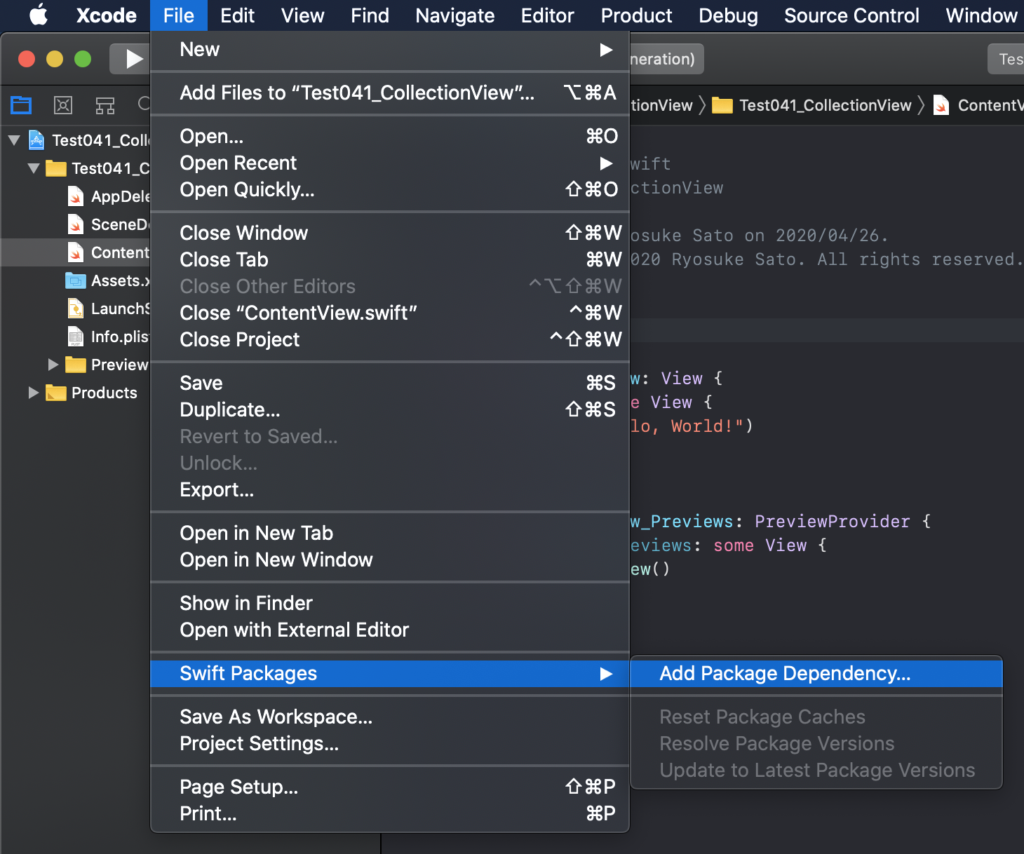Image resolution: width=1024 pixels, height=854 pixels.
Task: Click the Run (play) button in toolbar
Action: click(x=133, y=59)
